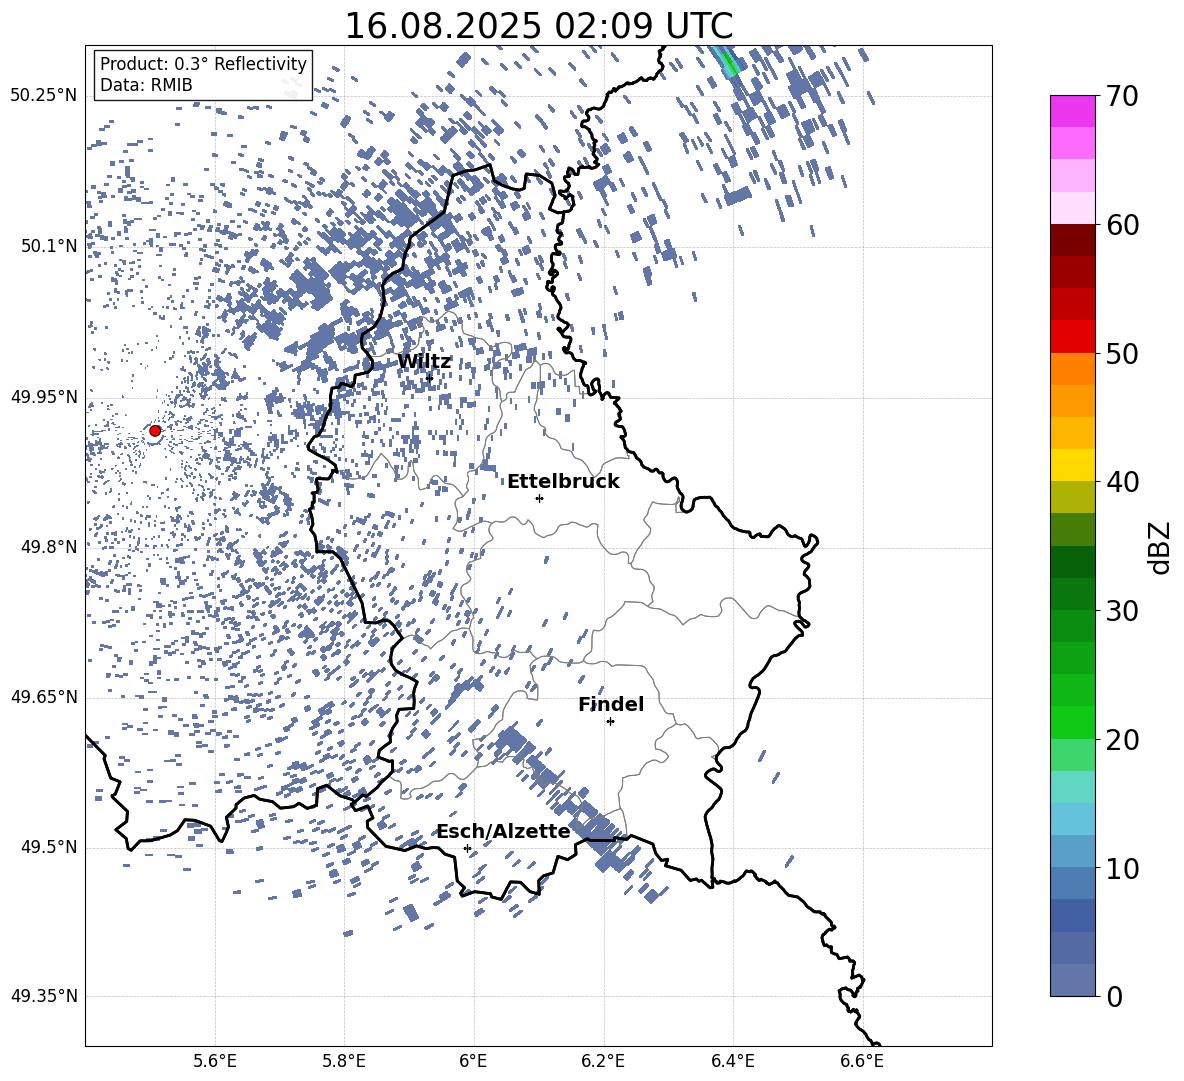Image resolution: width=1184 pixels, height=1081 pixels.
Task: Click the Esch/Alzette city label
Action: tap(504, 831)
